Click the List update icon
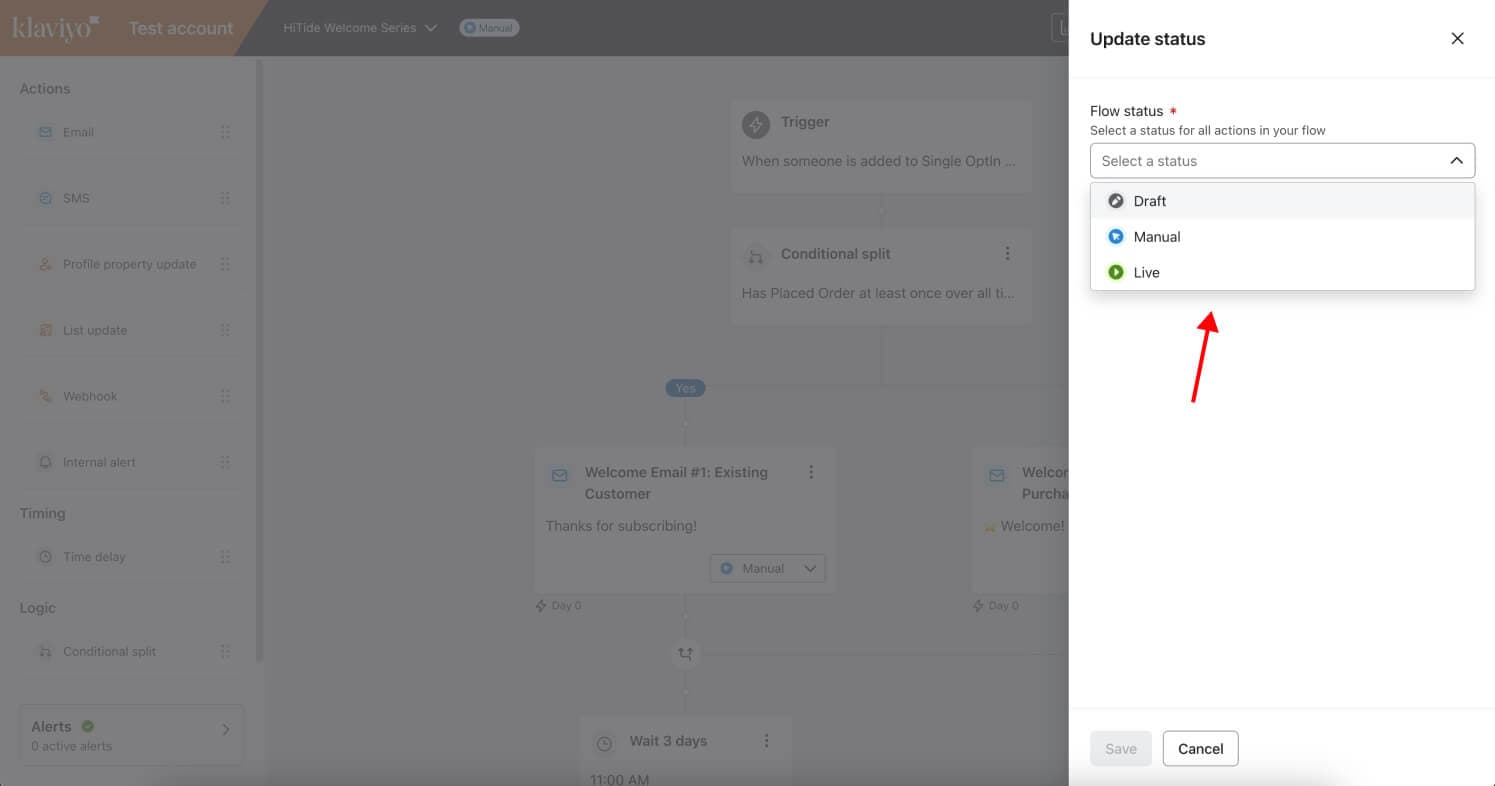Screen dimensions: 1495x786 click(45, 330)
